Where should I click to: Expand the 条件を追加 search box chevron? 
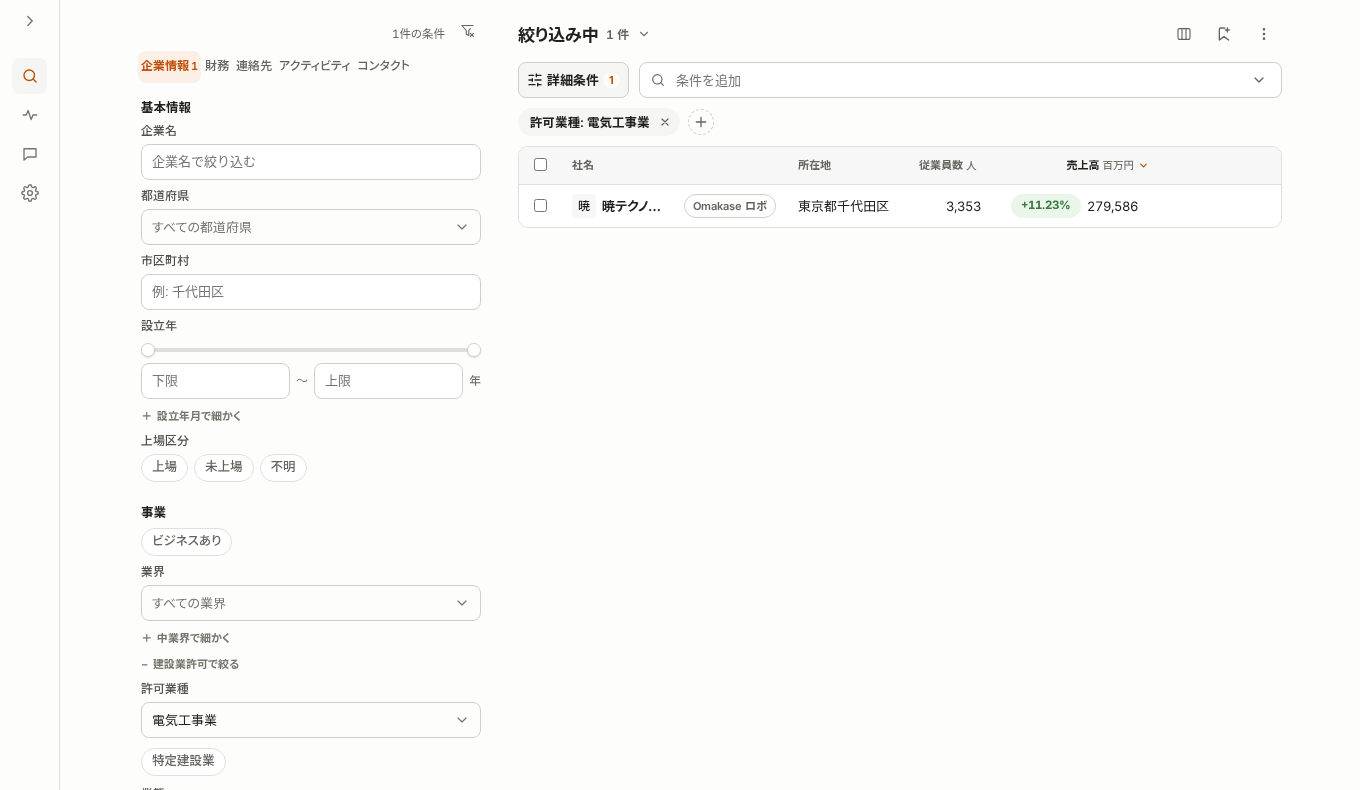1258,80
